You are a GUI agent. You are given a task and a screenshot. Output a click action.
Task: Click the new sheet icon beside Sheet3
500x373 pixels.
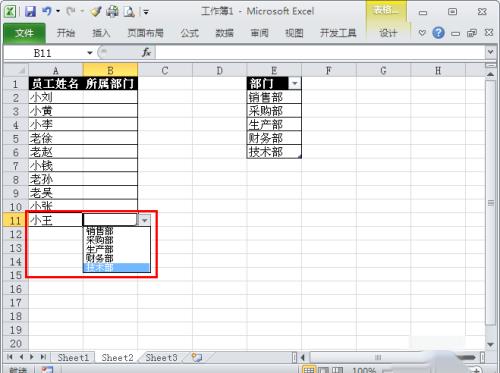pyautogui.click(x=197, y=358)
